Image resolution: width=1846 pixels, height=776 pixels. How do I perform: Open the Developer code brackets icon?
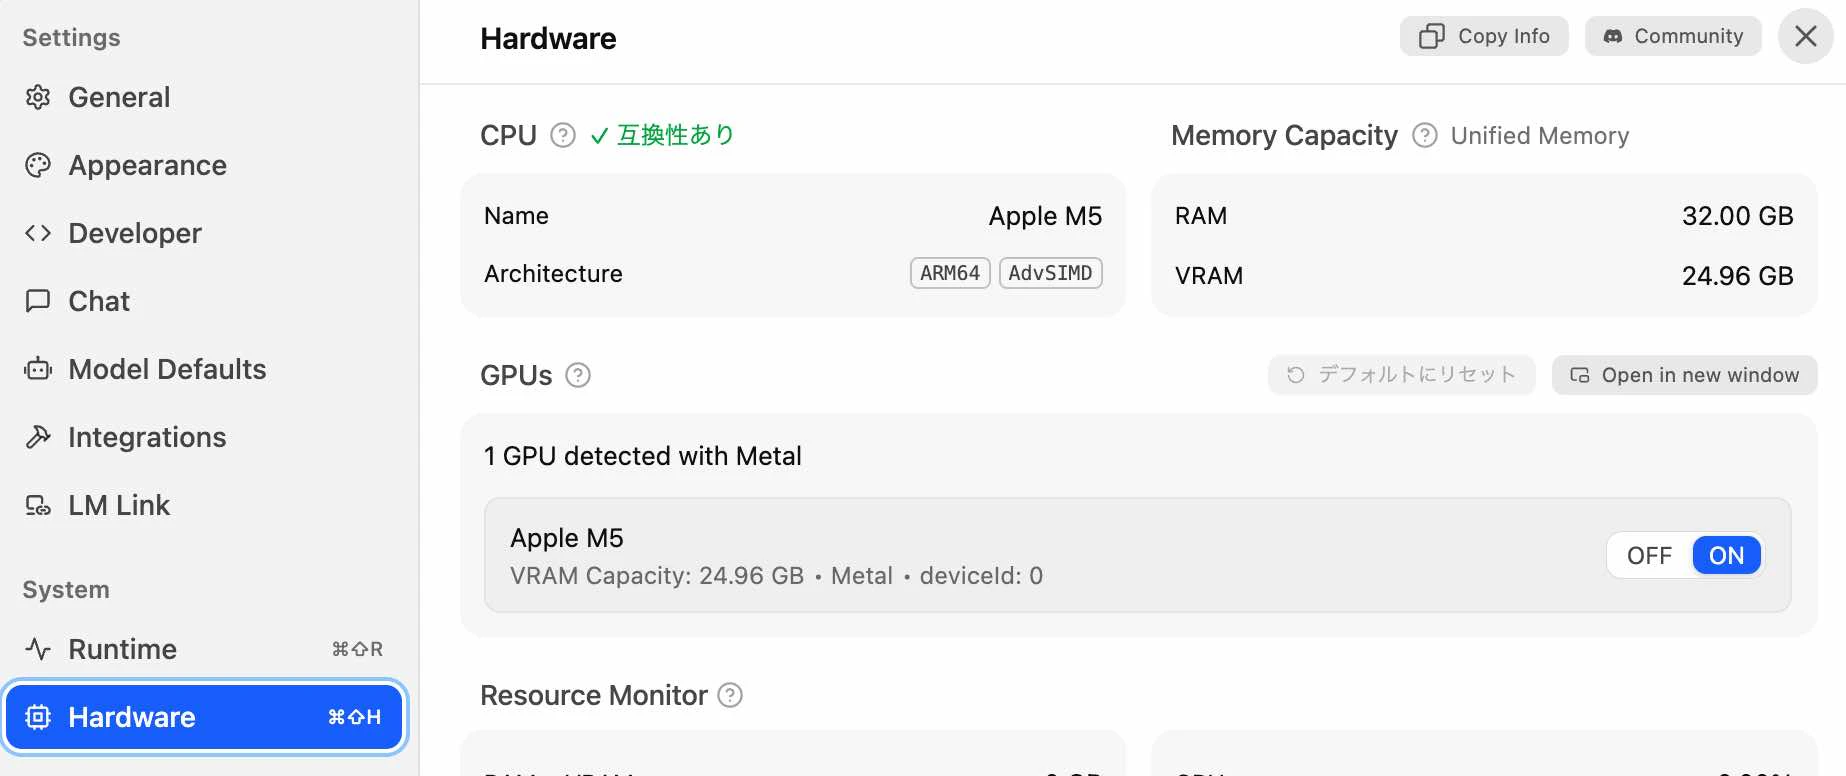[x=38, y=233]
